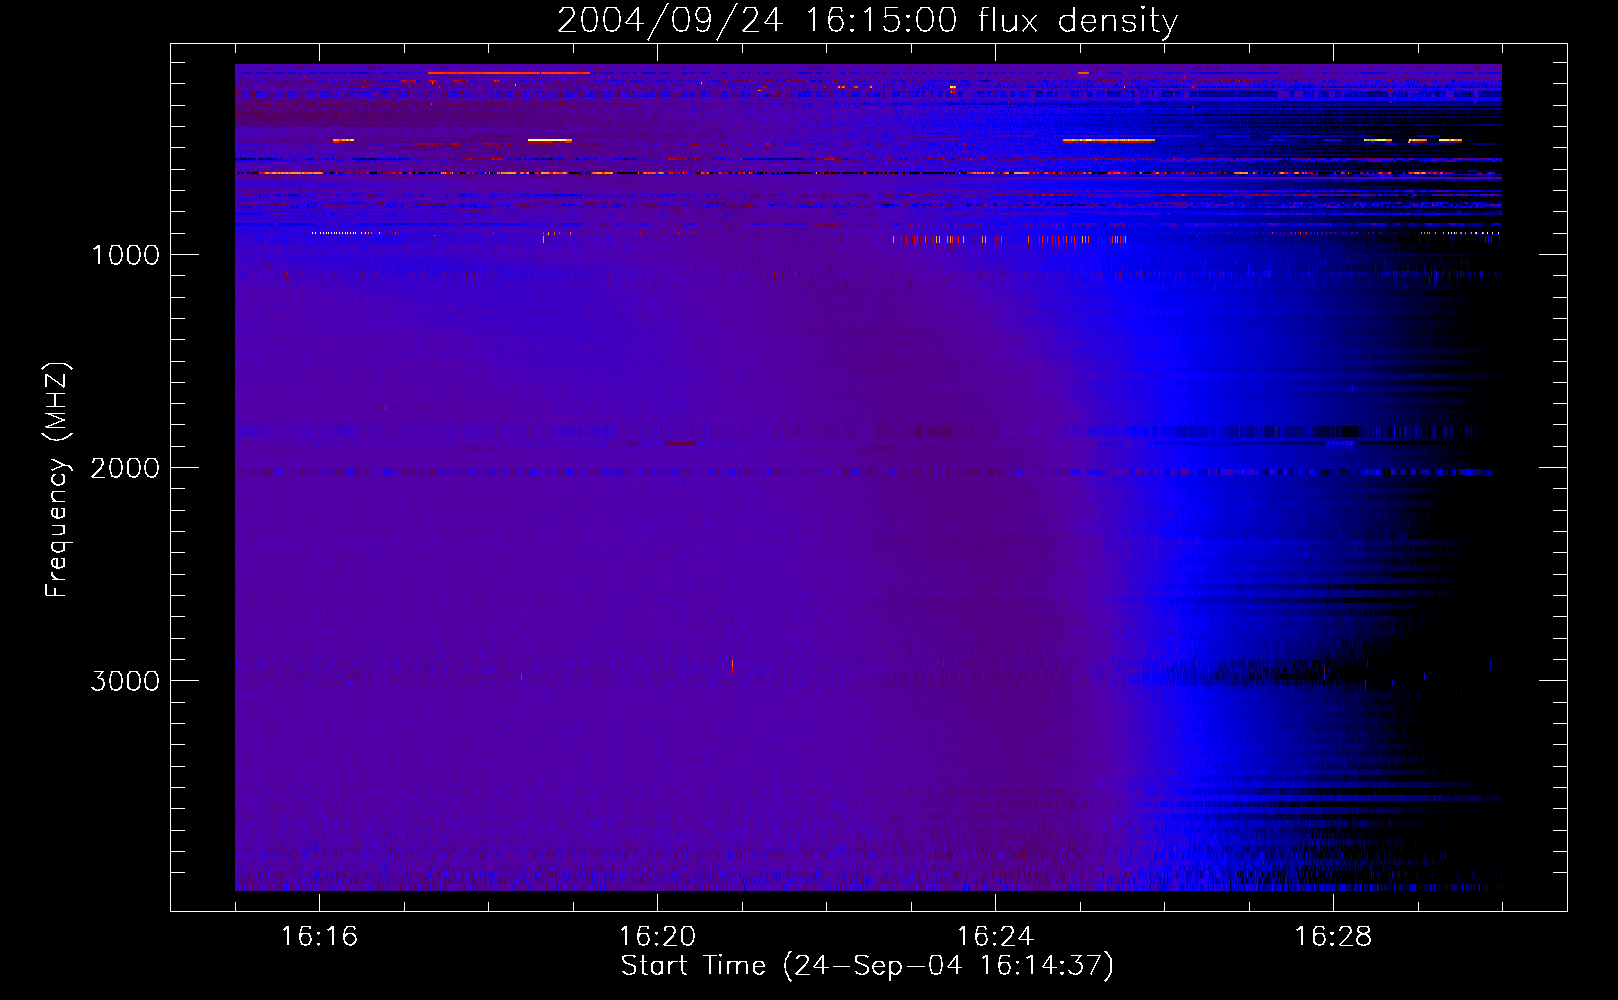
Task: Click the 16:28 time tick label
Action: pyautogui.click(x=1333, y=937)
